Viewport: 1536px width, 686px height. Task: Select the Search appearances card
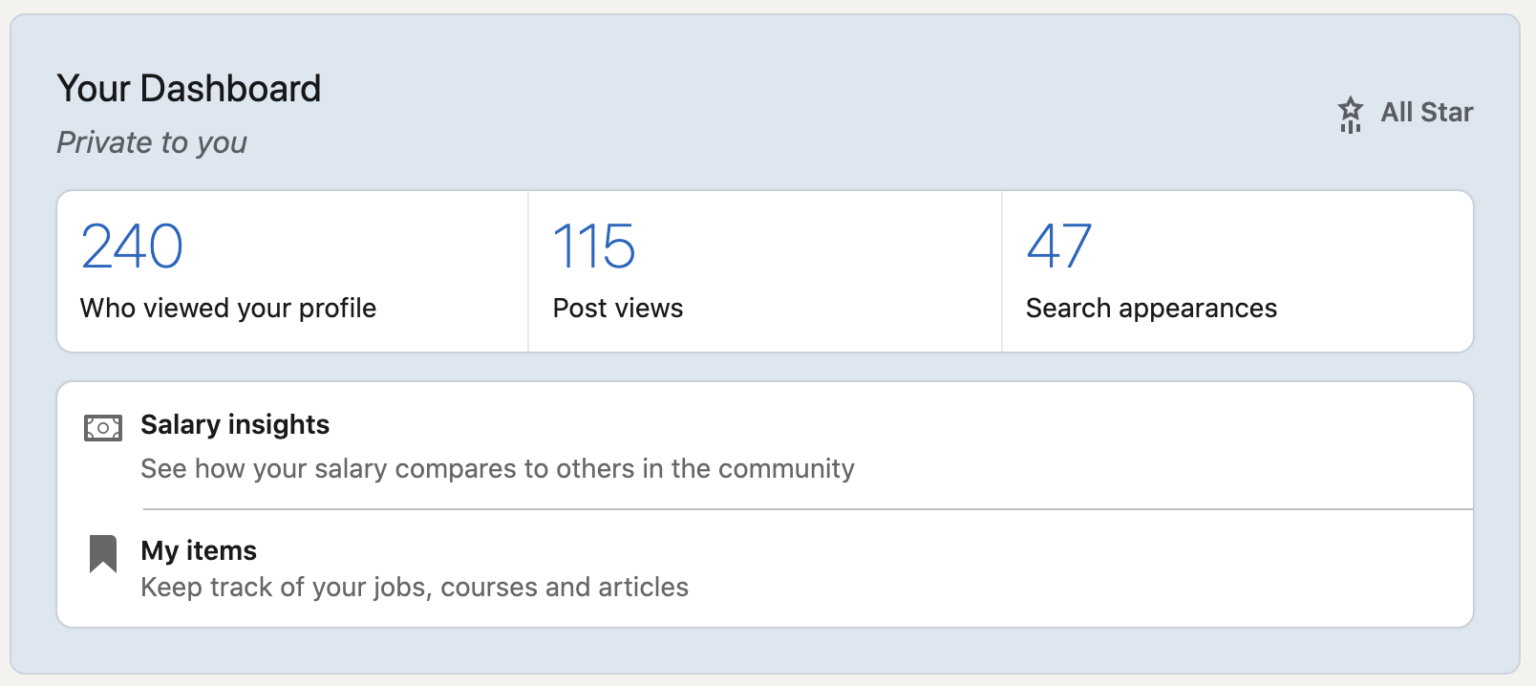click(1238, 271)
